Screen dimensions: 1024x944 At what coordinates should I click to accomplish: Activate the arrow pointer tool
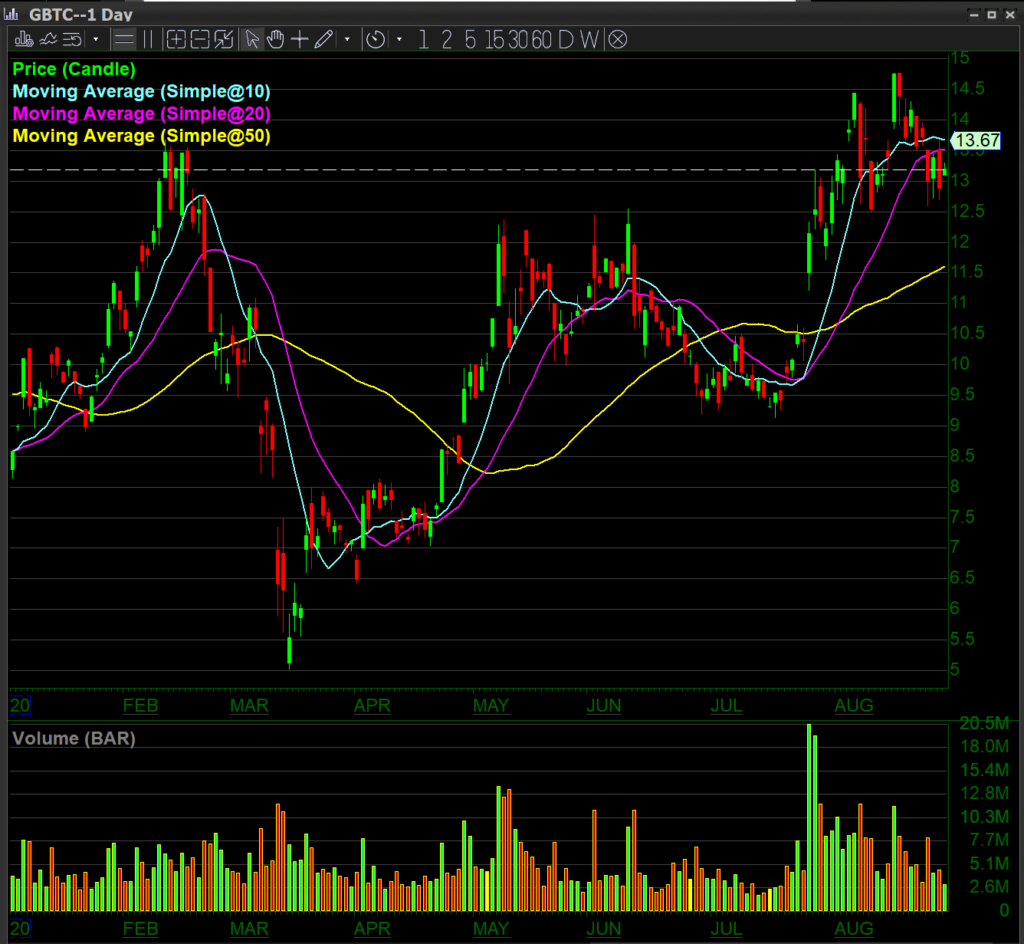pyautogui.click(x=252, y=40)
